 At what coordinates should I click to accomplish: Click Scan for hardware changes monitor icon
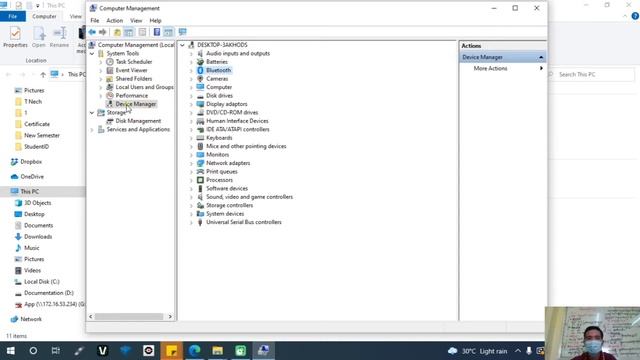pos(182,32)
